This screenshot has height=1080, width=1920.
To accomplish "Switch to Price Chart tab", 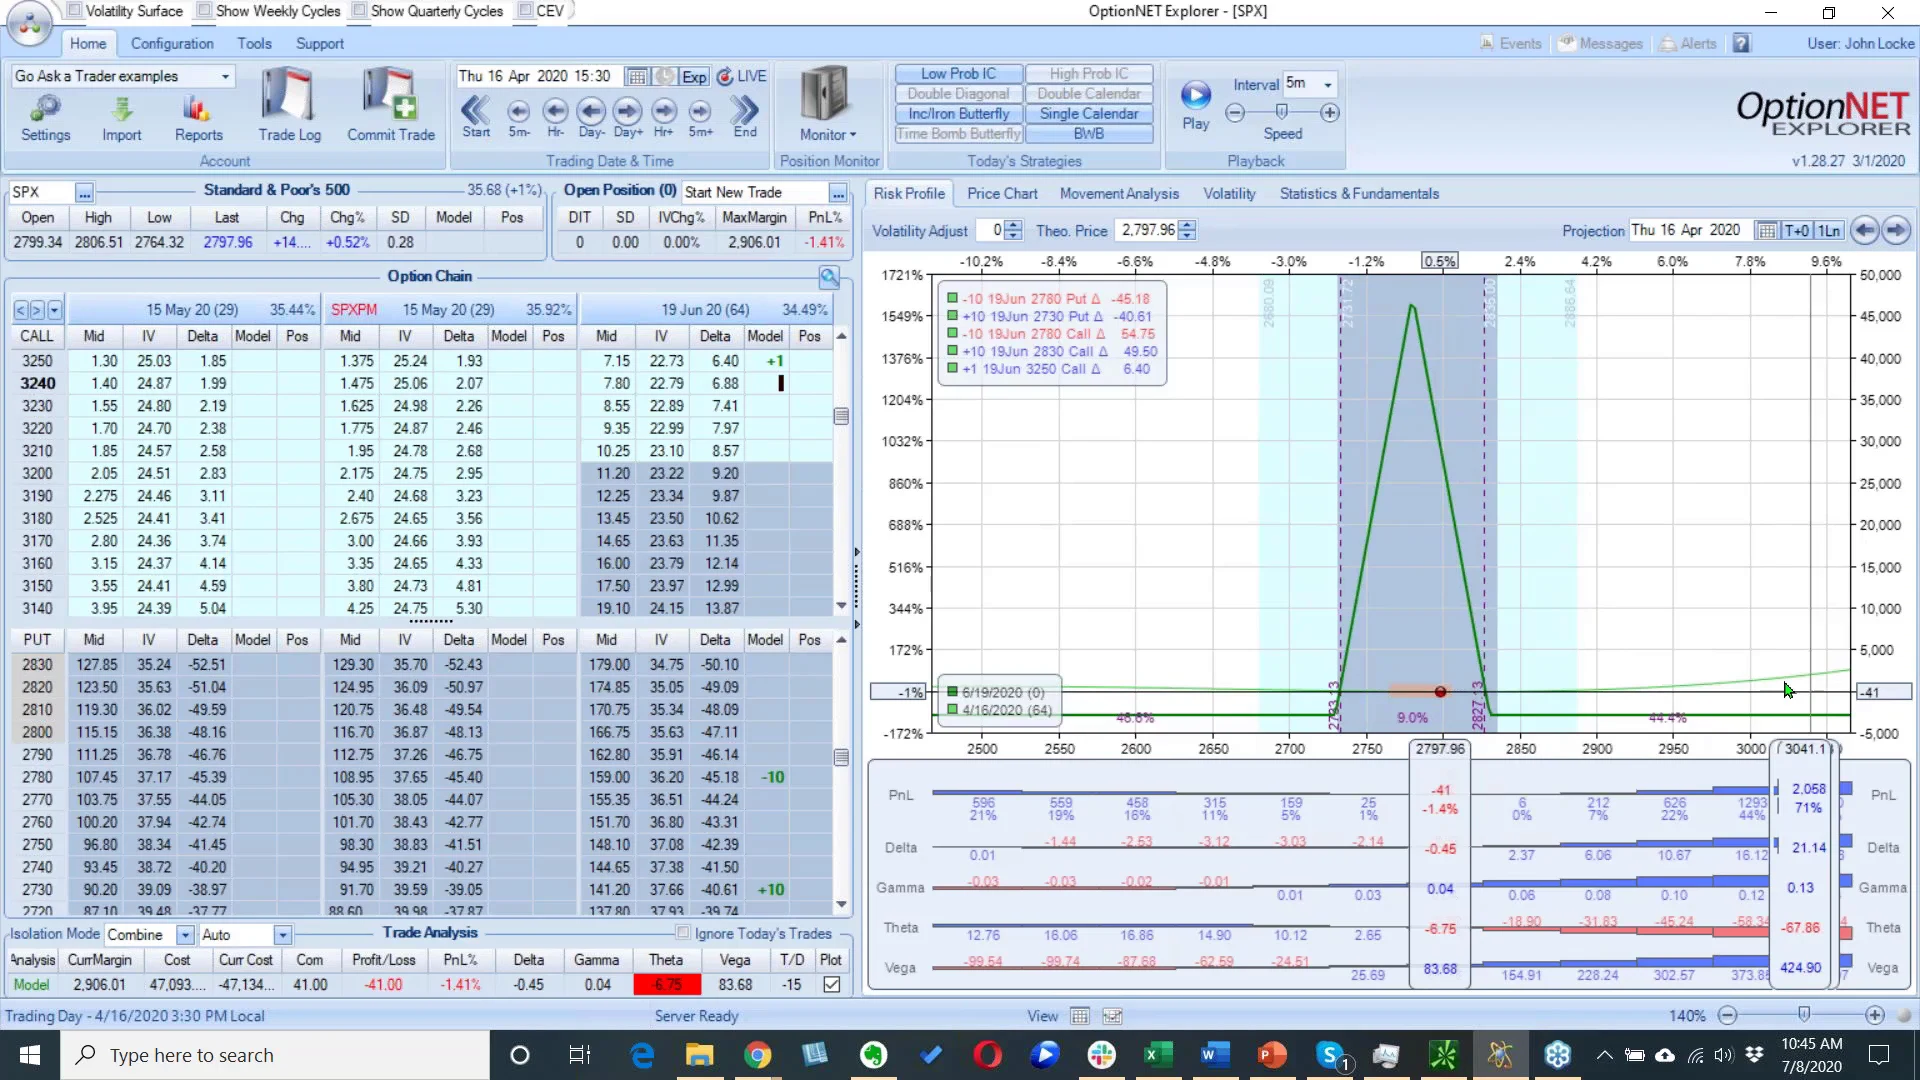I will pos(1002,194).
